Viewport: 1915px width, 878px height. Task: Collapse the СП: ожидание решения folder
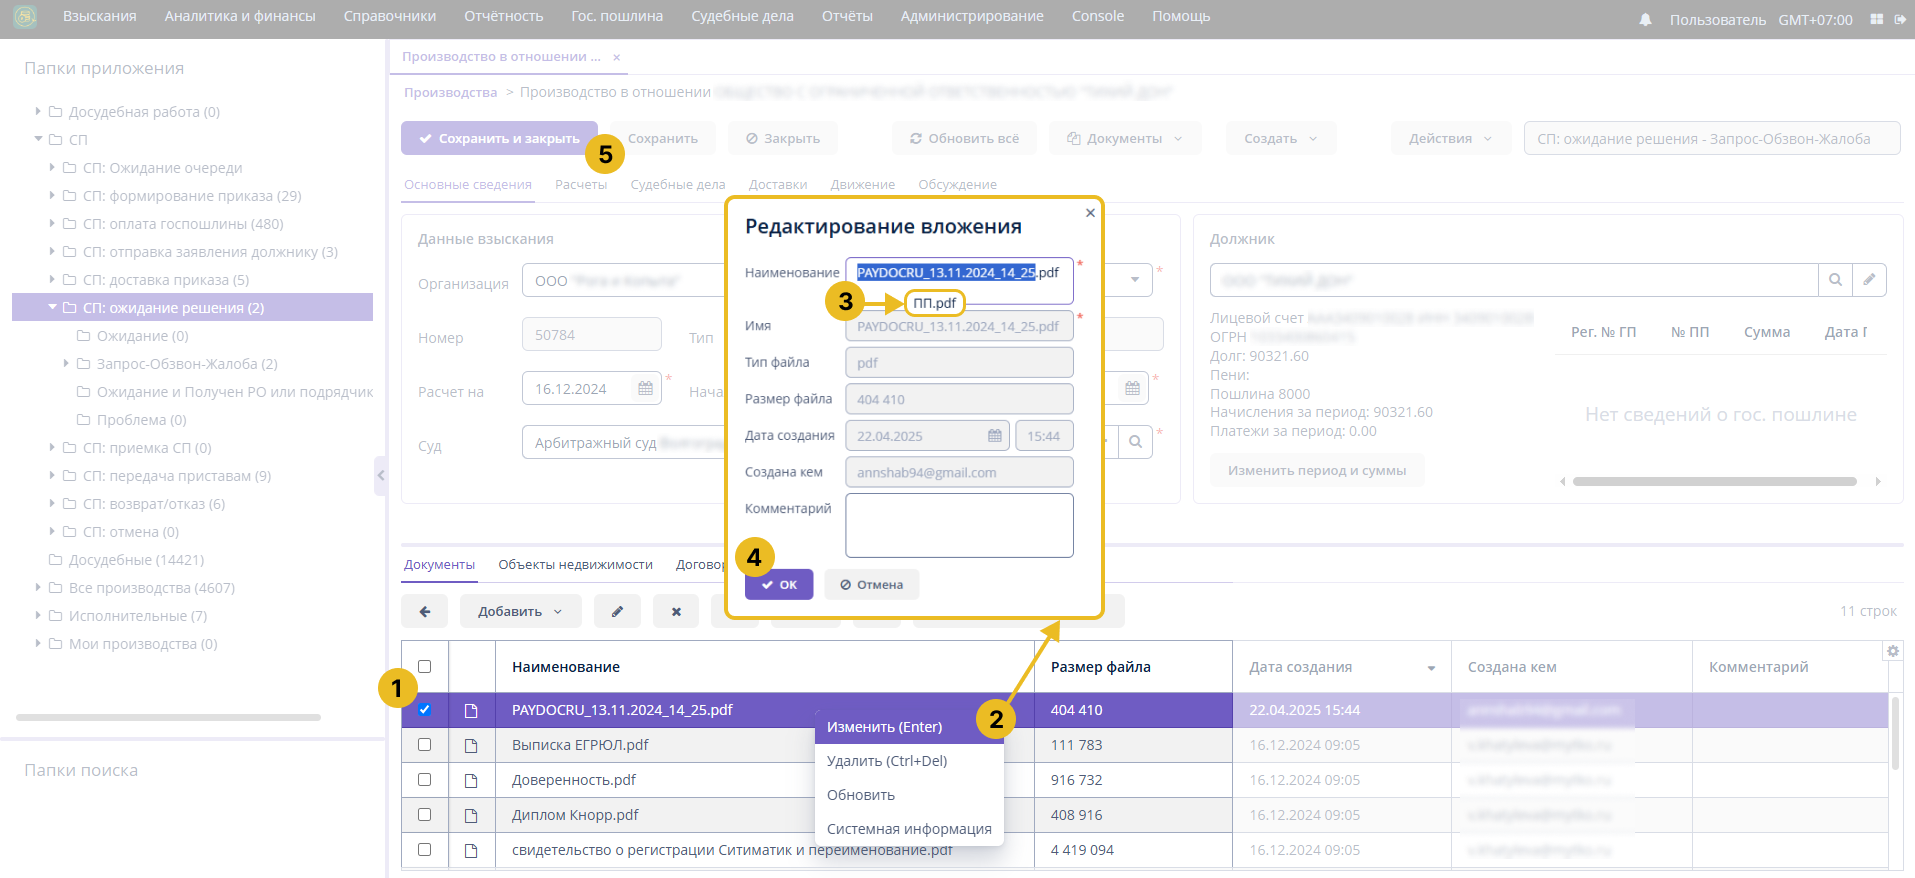(53, 308)
